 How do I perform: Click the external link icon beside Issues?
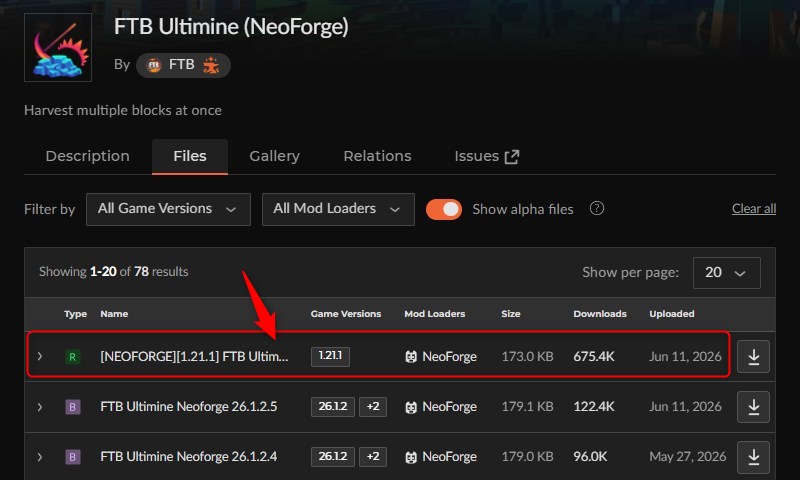[512, 157]
